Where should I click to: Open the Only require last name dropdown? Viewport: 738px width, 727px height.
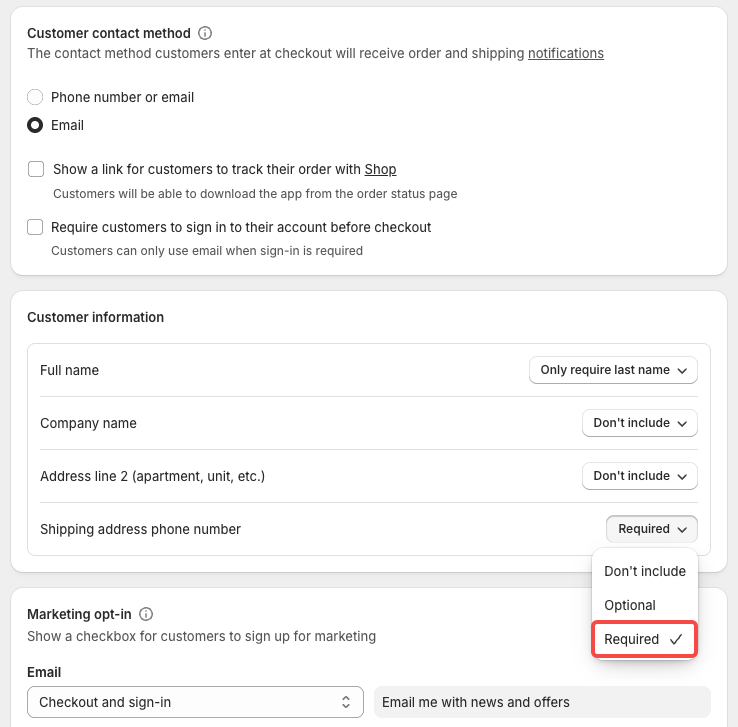point(613,370)
